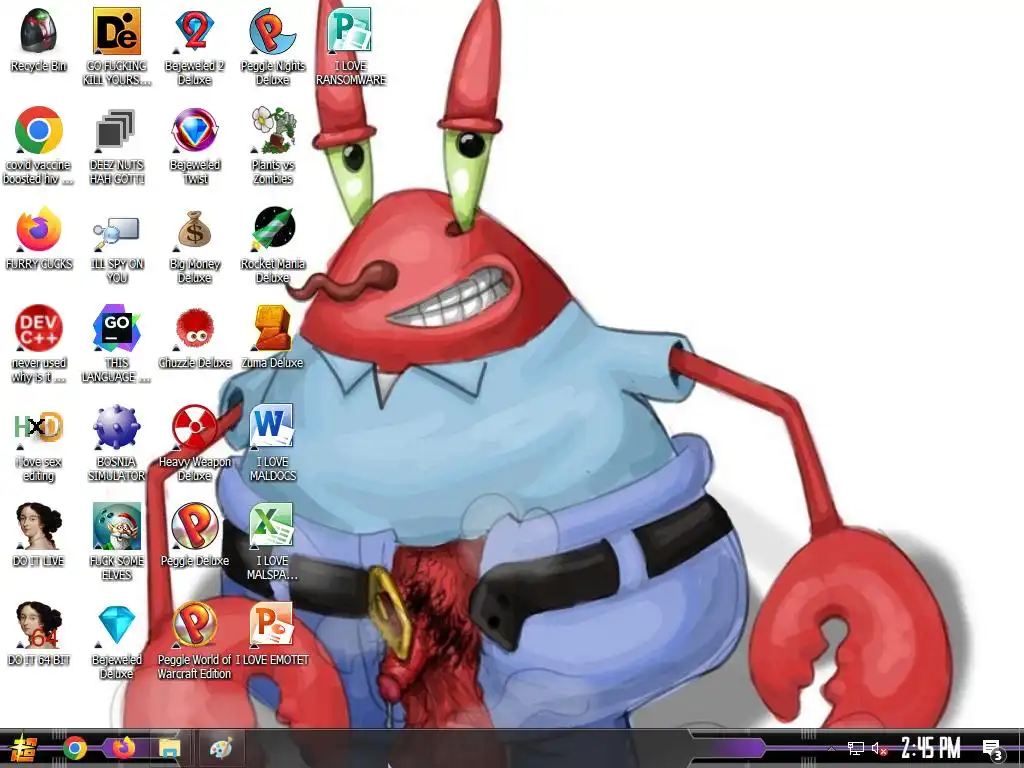Click the muted volume tray icon

click(879, 748)
